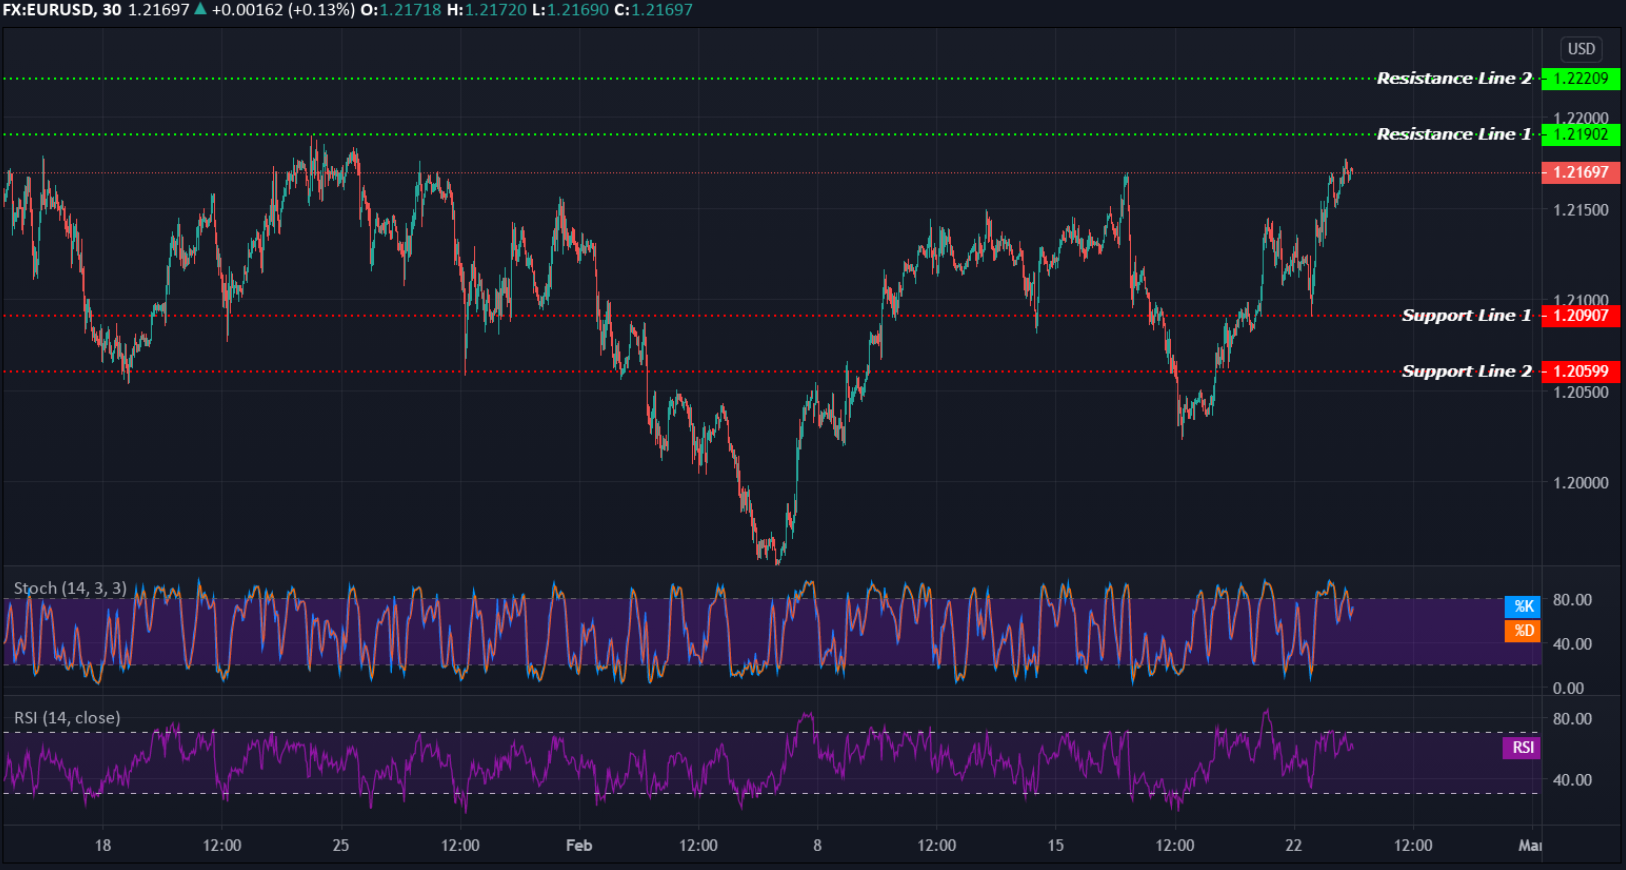Click the L:1.21690 low value

click(570, 10)
